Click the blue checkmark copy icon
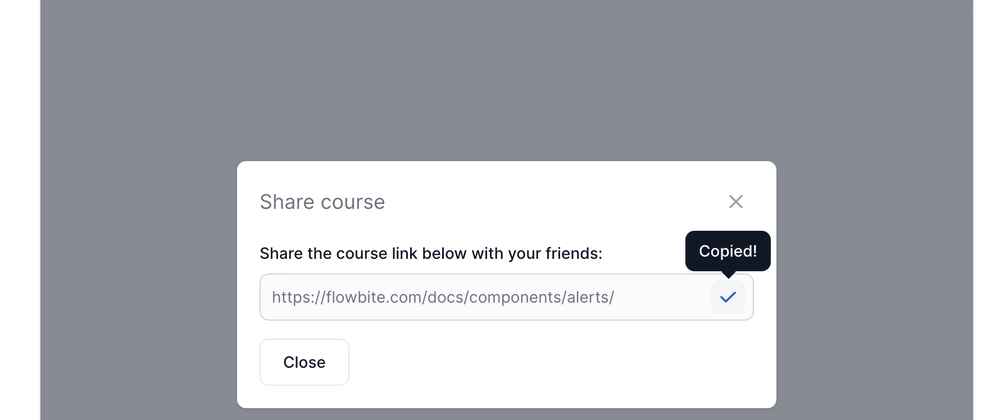 728,297
